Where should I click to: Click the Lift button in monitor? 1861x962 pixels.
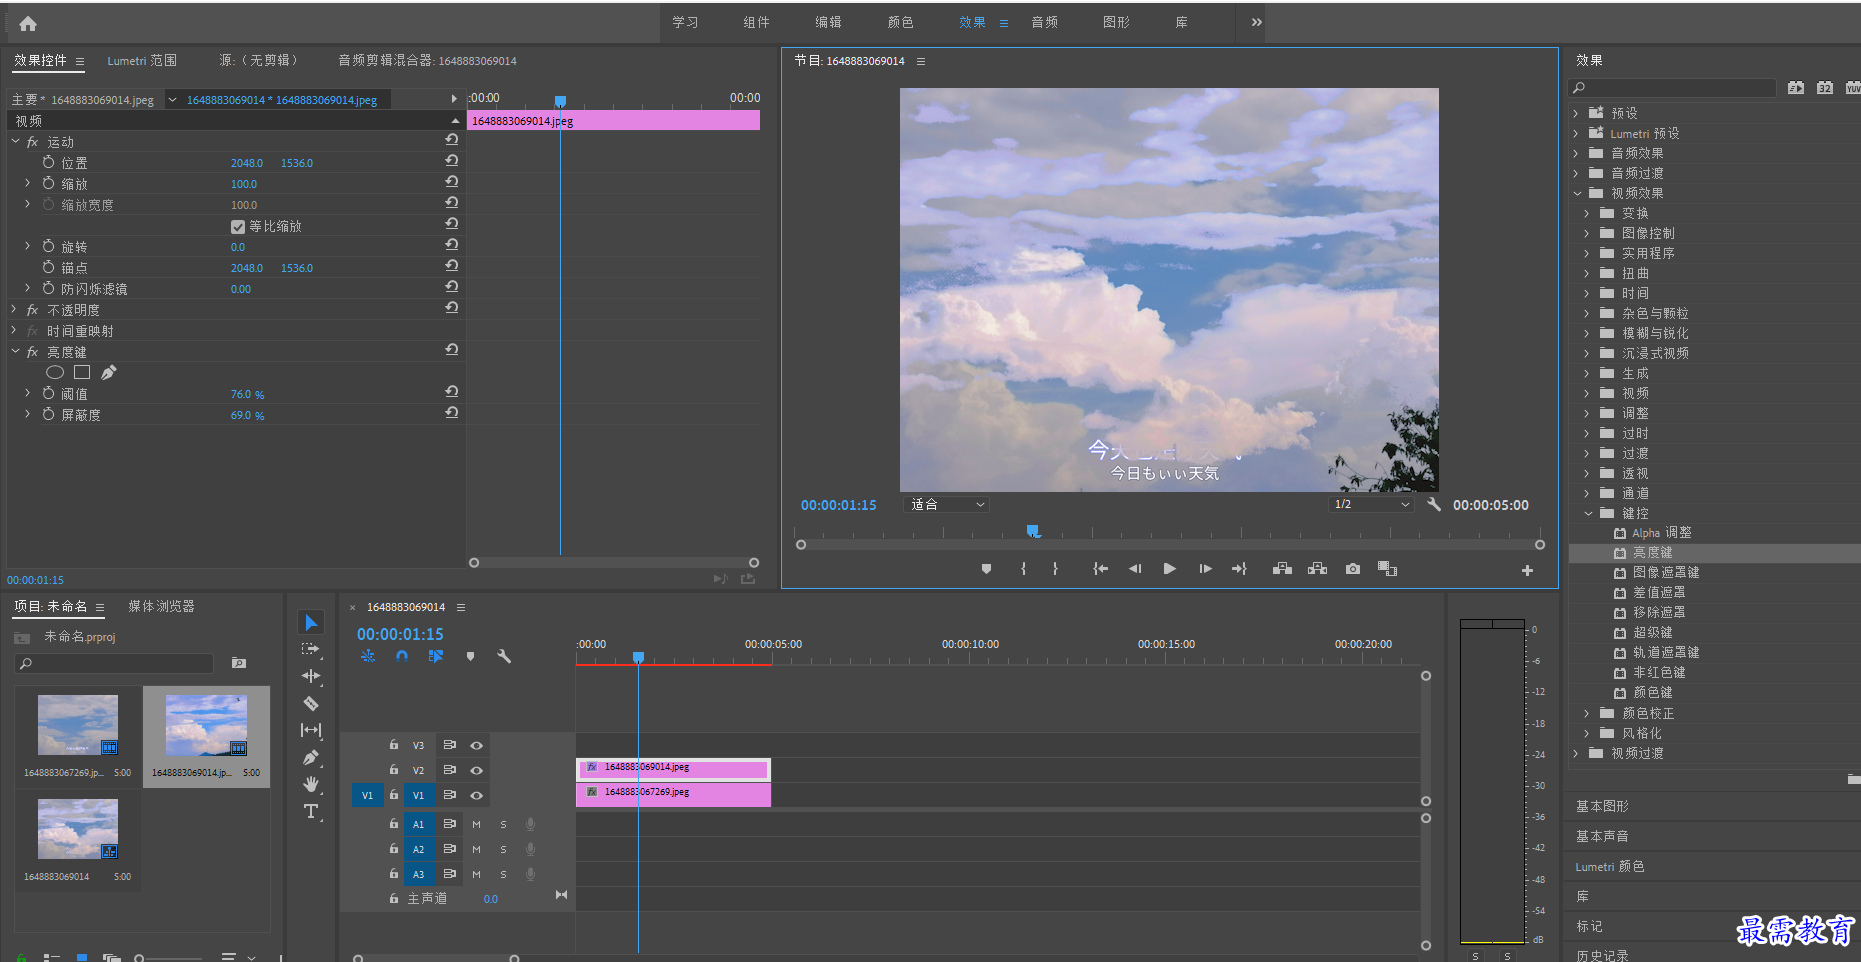(1282, 569)
